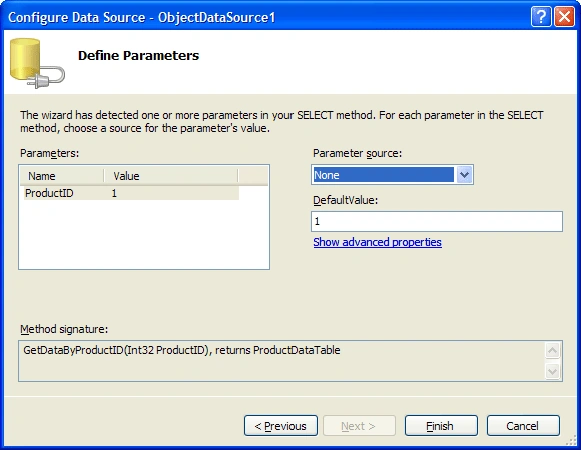581x450 pixels.
Task: Select the ProductID parameter row
Action: [x=132, y=193]
